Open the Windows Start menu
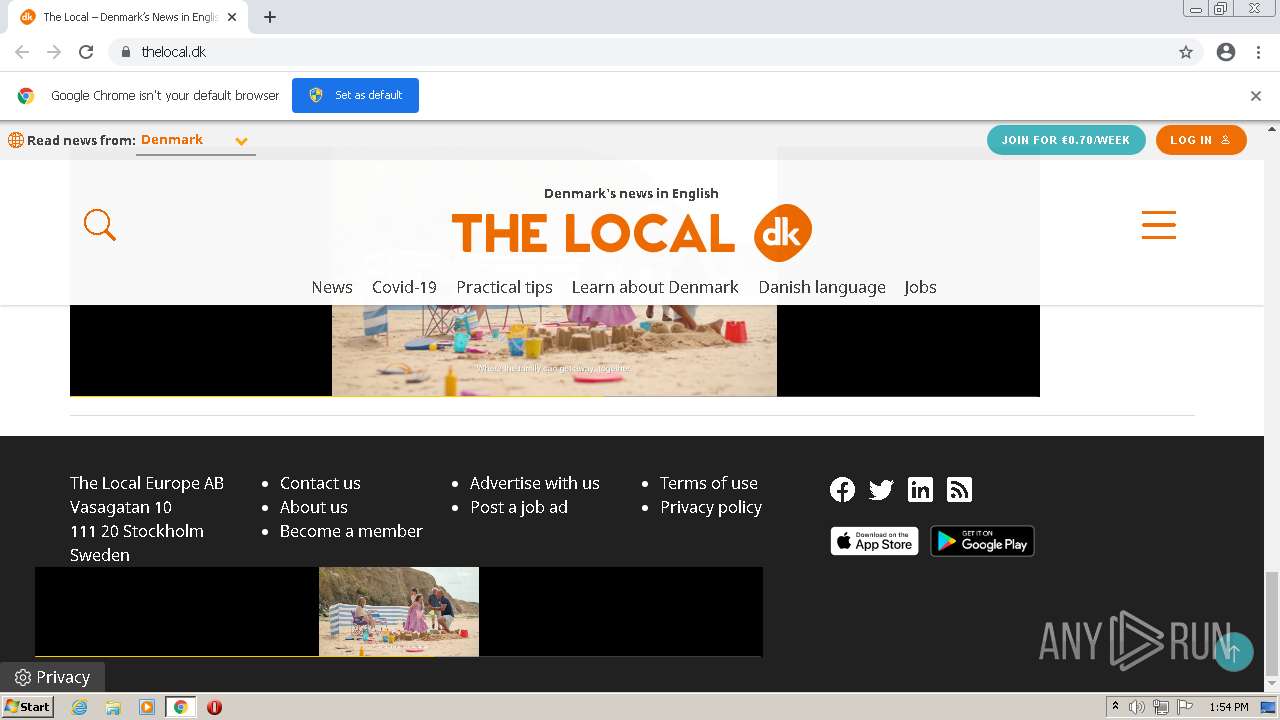 pyautogui.click(x=27, y=707)
